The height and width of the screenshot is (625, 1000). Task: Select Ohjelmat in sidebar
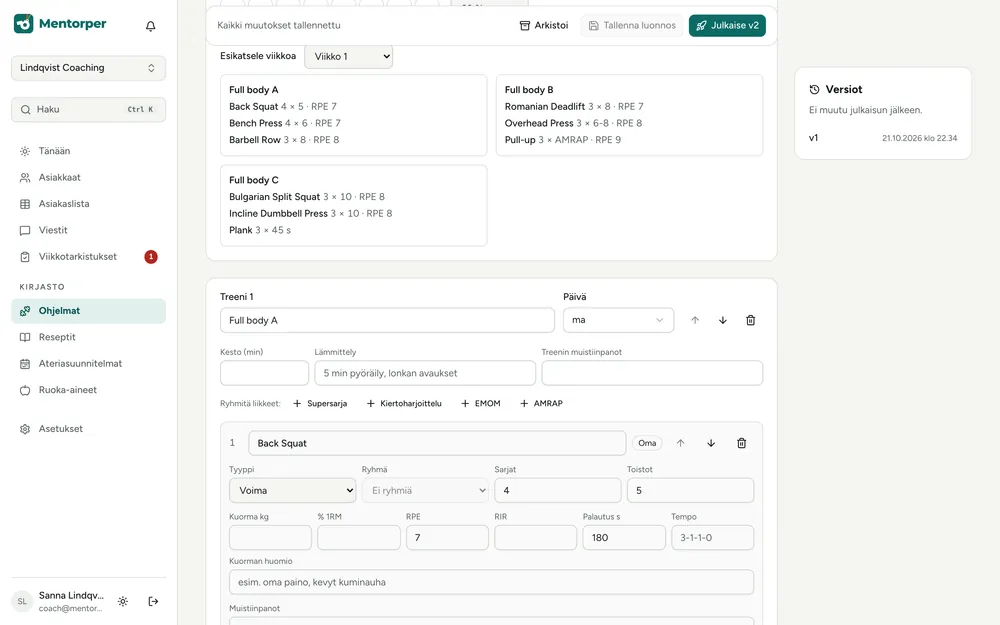(89, 311)
